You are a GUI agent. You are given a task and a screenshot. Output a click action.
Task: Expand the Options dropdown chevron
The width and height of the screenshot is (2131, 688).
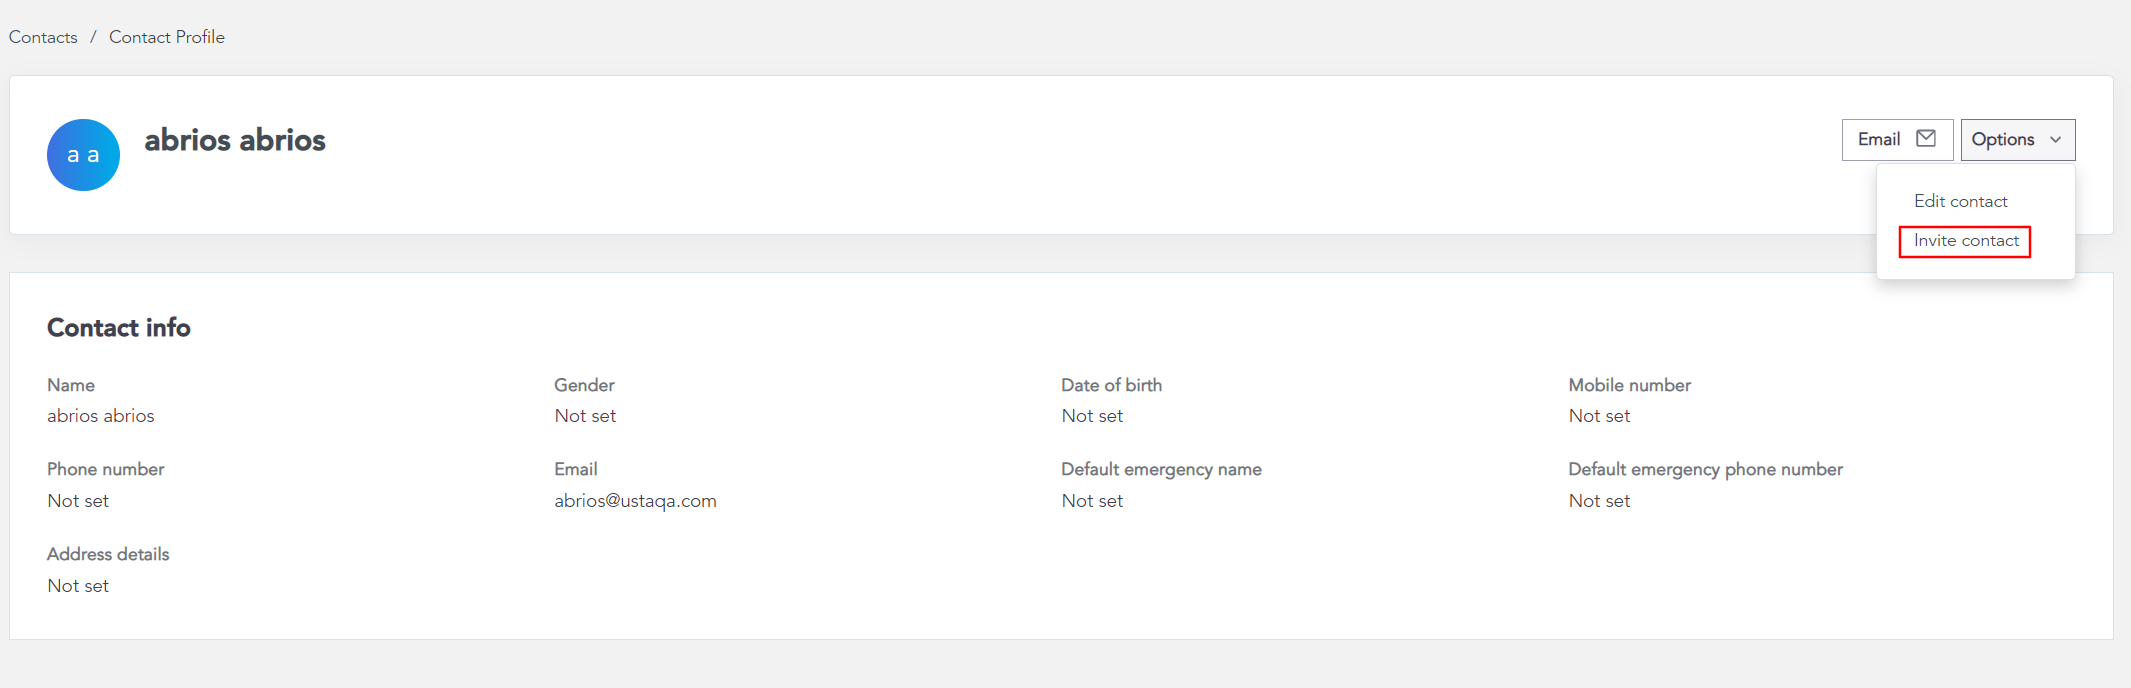click(2056, 140)
